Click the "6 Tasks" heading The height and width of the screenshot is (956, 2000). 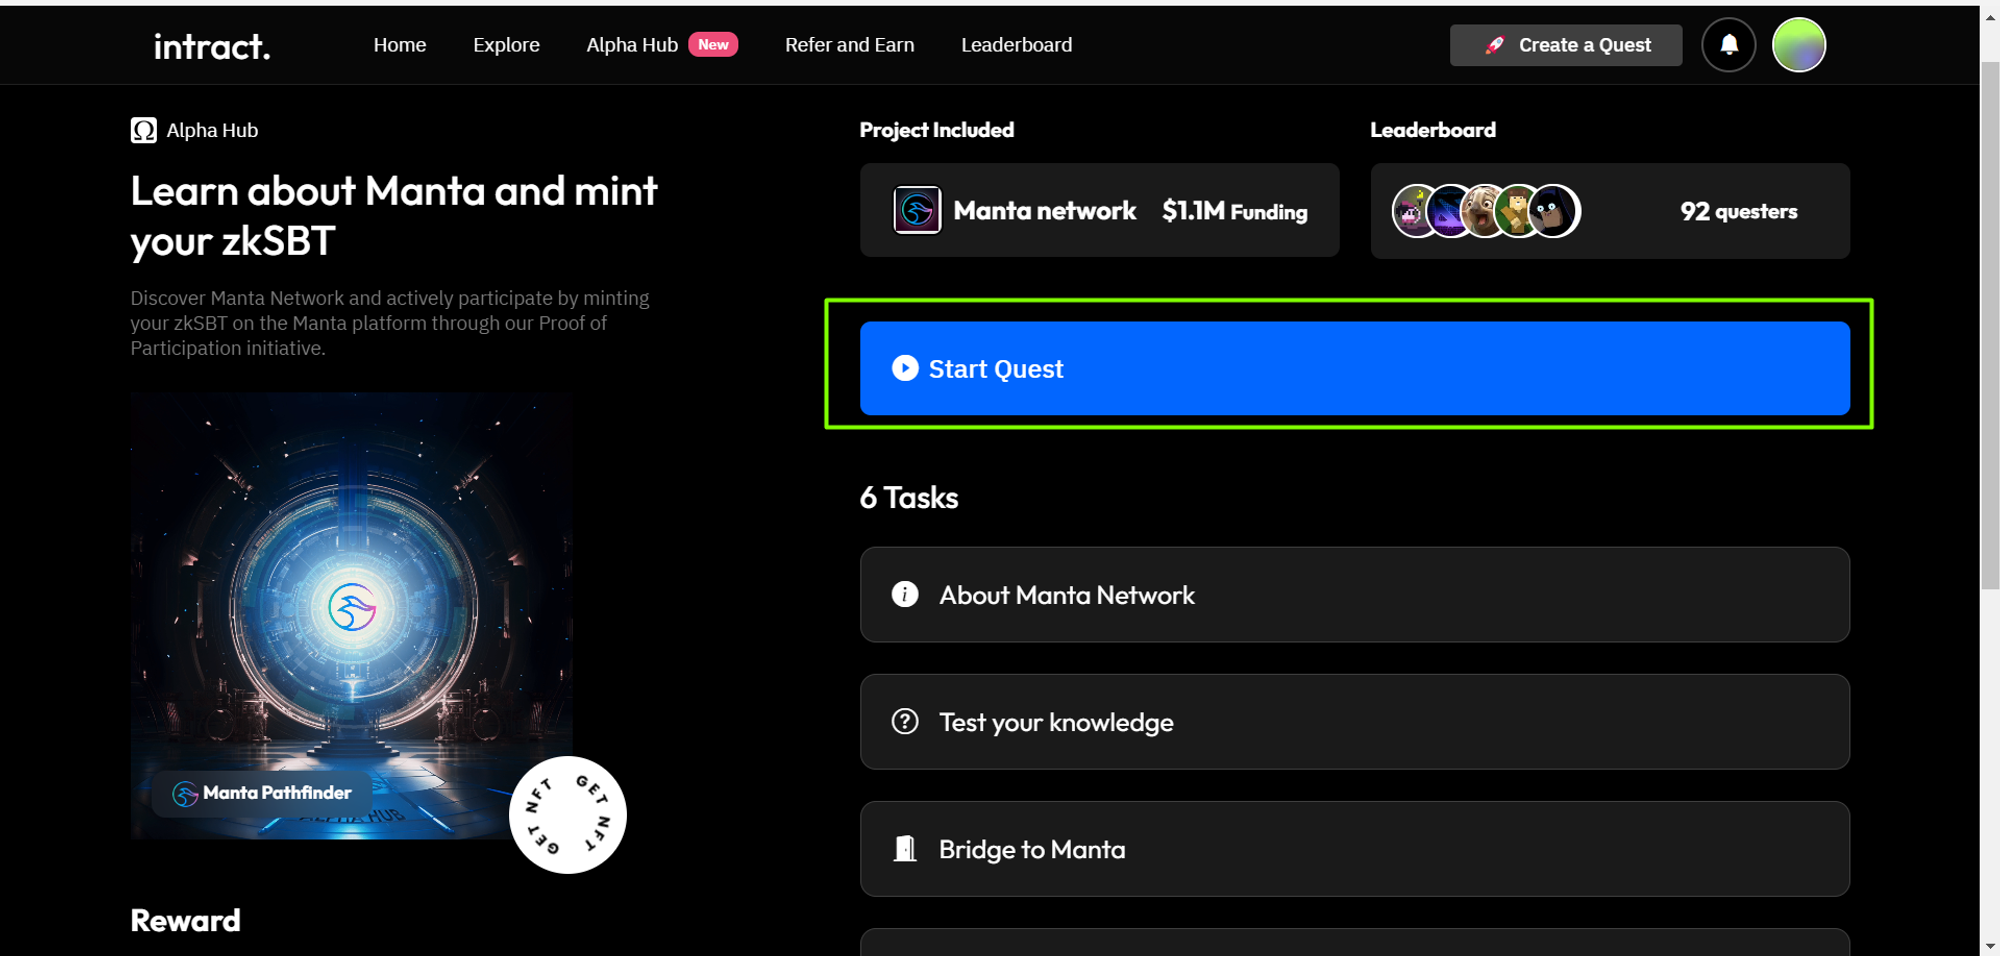pos(909,497)
